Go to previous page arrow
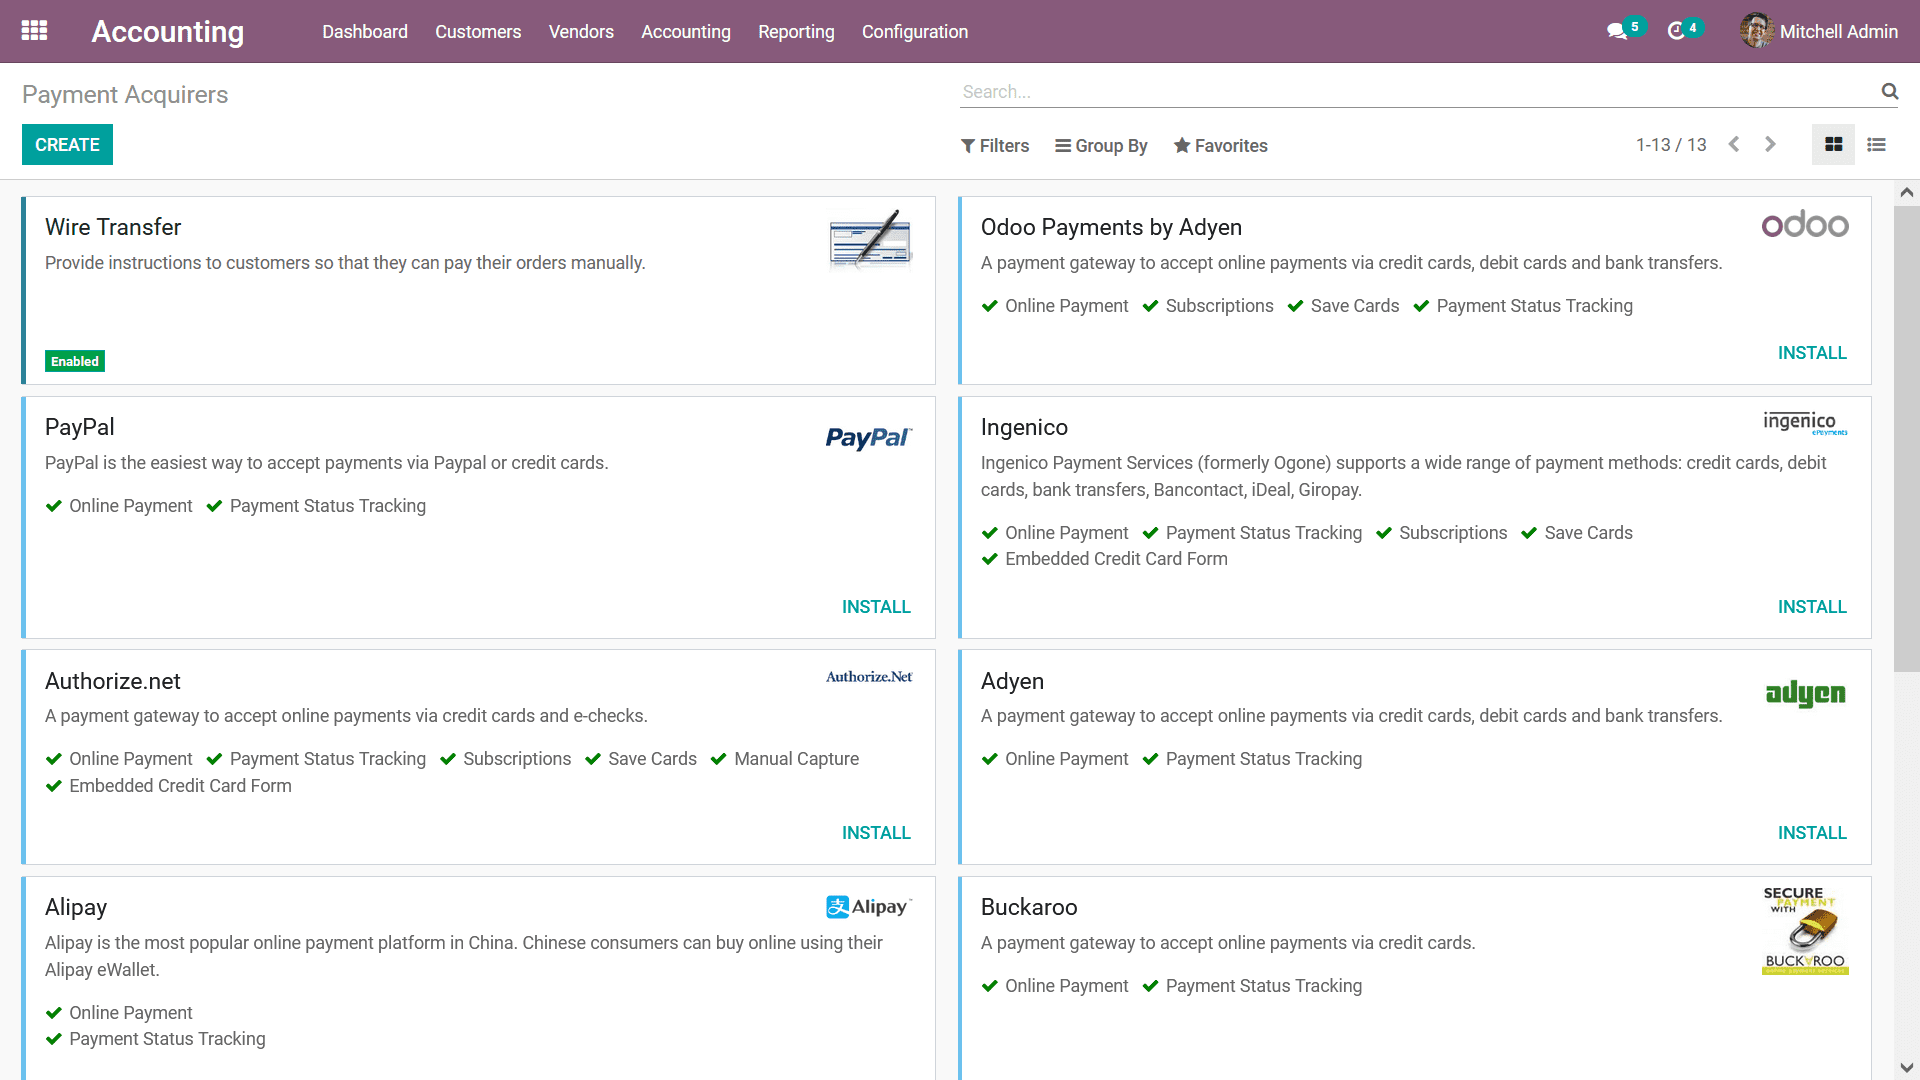This screenshot has height=1080, width=1920. coord(1735,145)
